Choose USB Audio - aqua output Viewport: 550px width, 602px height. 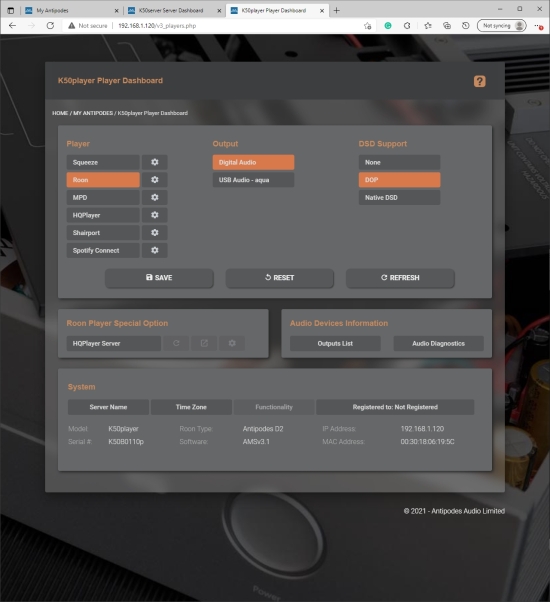pyautogui.click(x=253, y=180)
